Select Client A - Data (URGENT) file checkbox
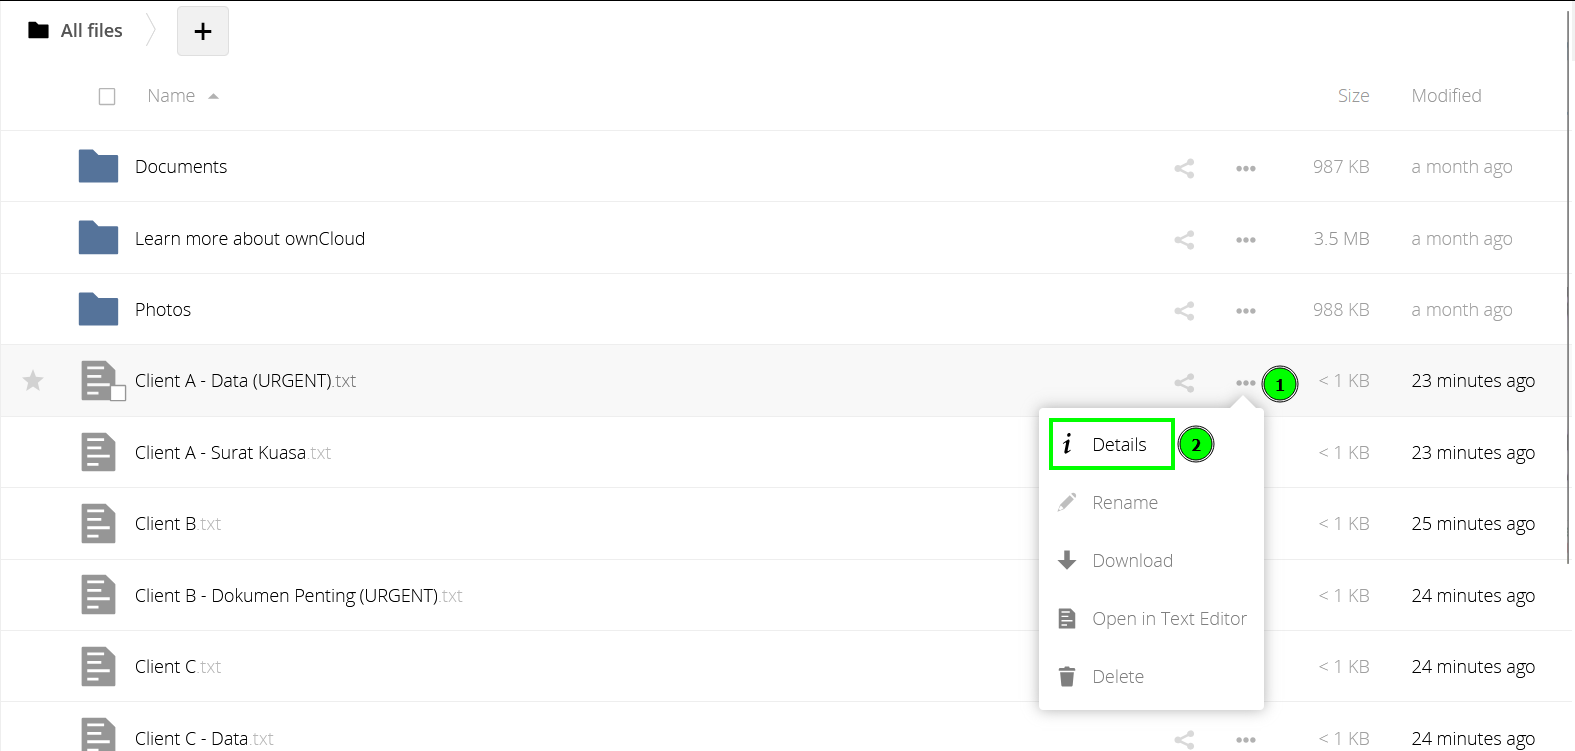 pos(118,393)
